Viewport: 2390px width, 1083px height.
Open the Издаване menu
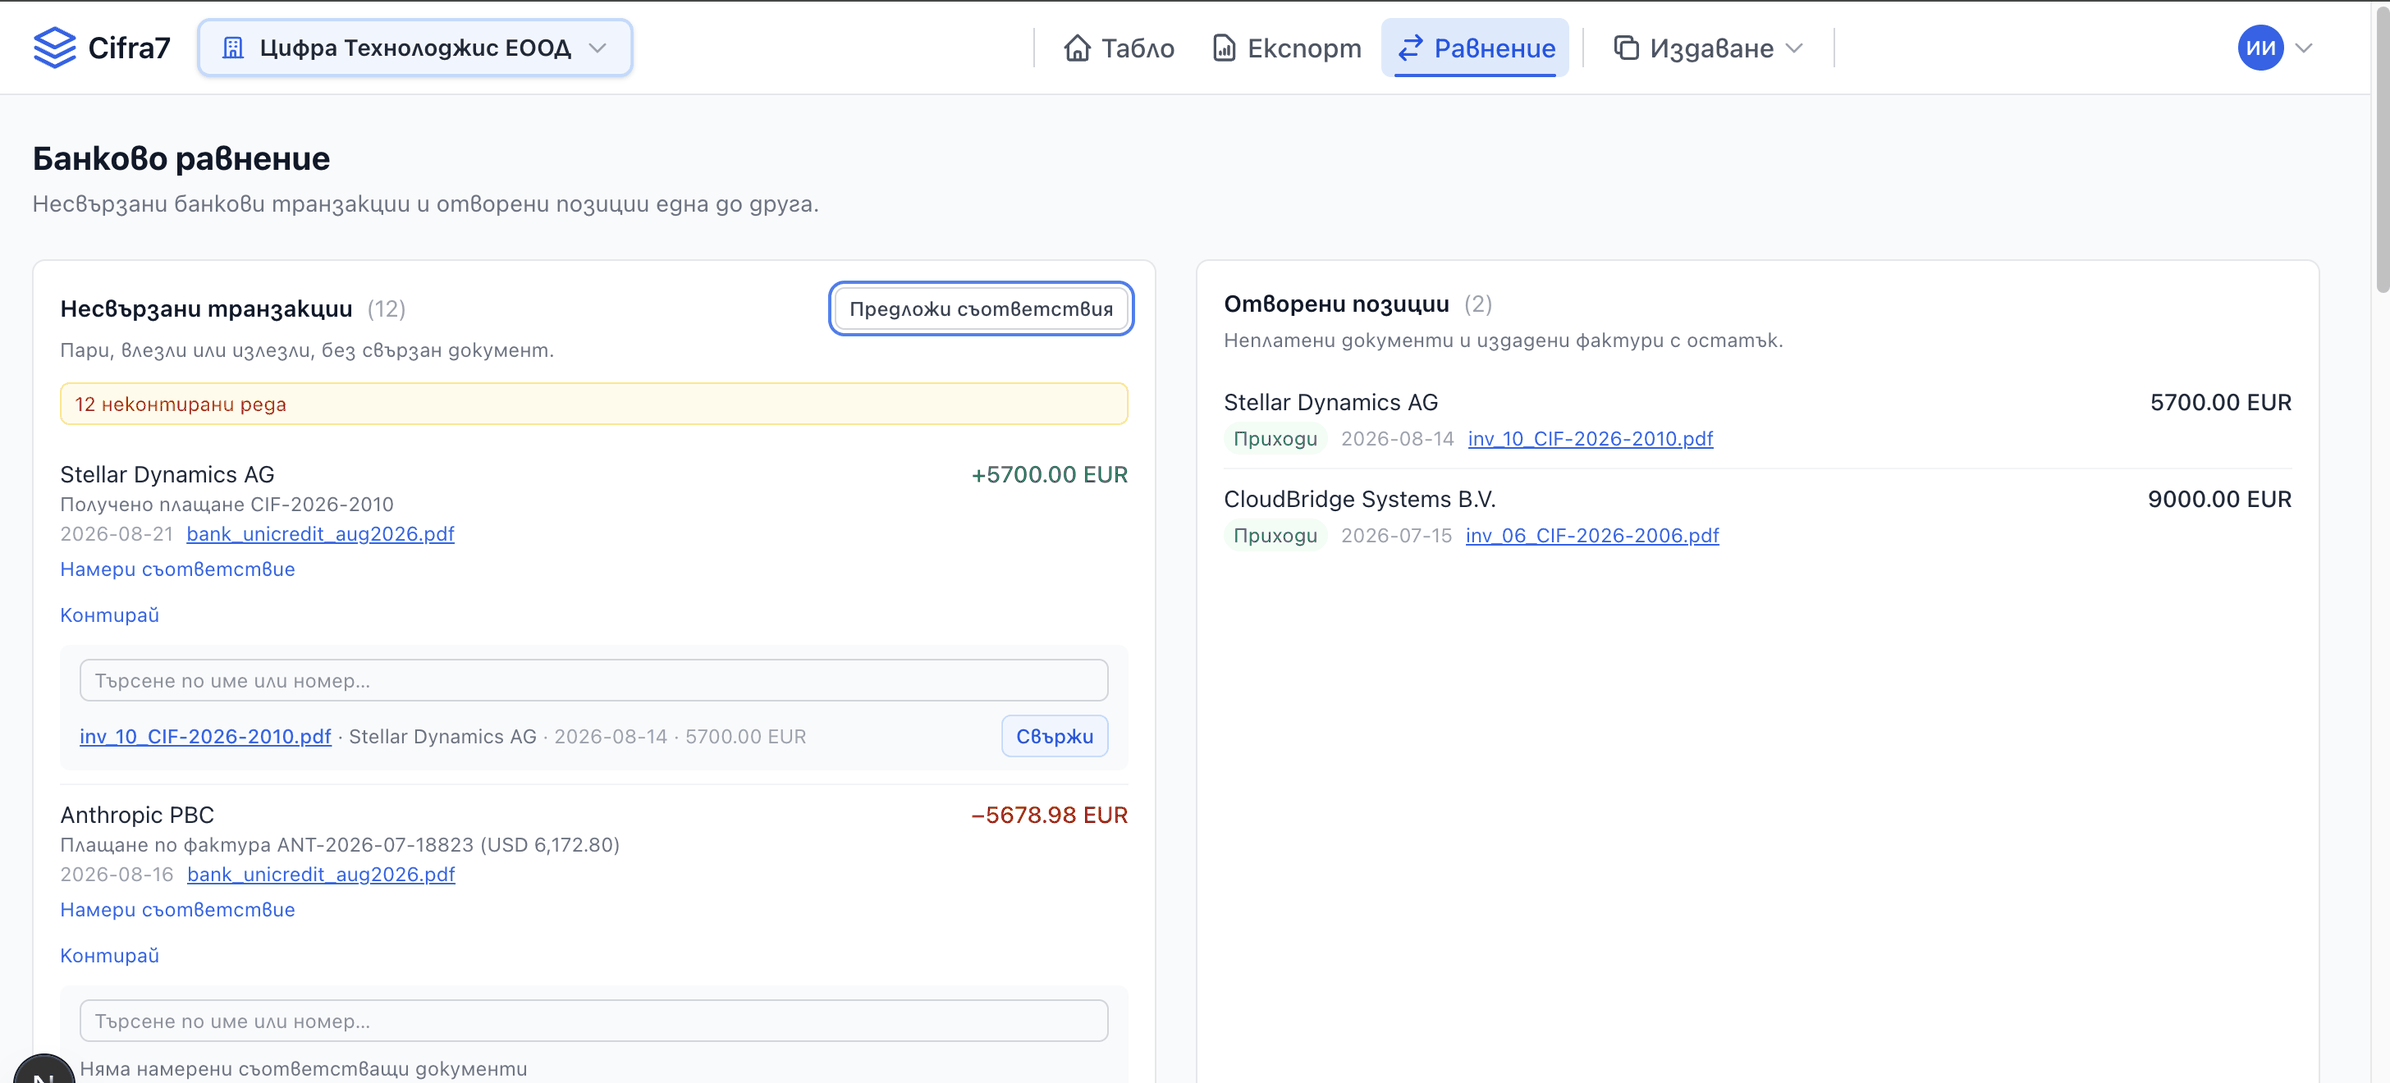point(1709,47)
